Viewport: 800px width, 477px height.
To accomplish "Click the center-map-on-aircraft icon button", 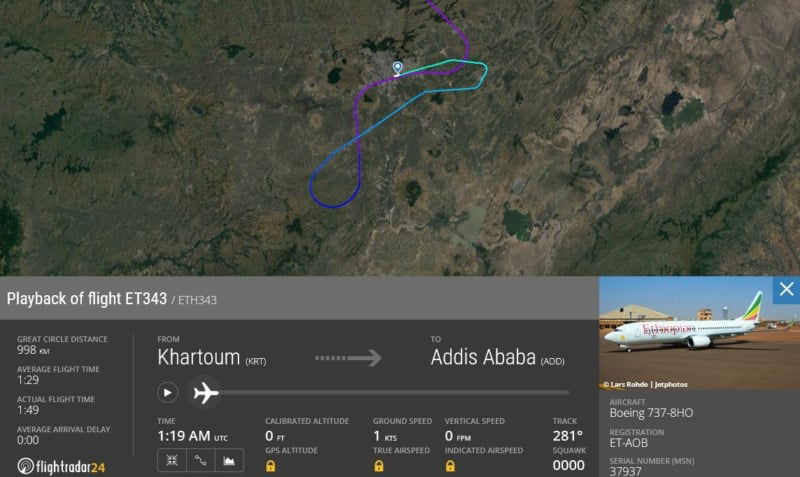I will click(170, 460).
